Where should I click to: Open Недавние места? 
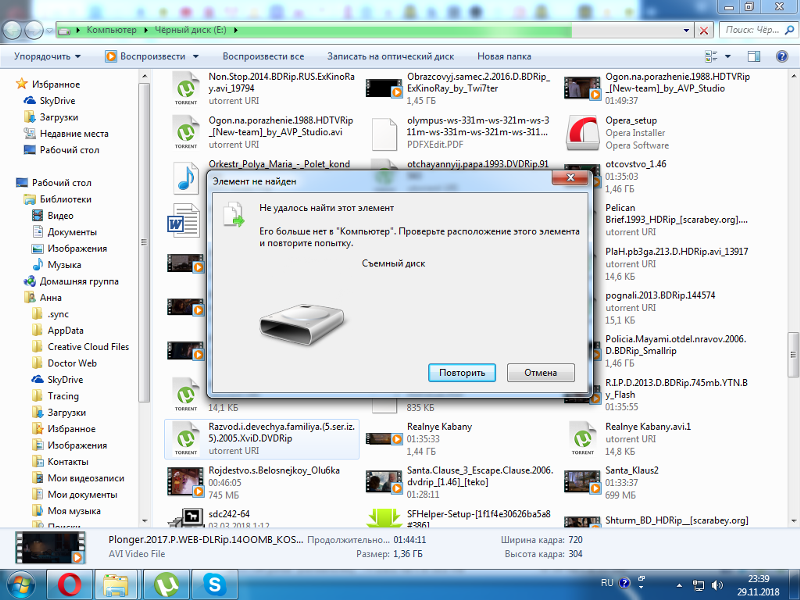tap(74, 133)
